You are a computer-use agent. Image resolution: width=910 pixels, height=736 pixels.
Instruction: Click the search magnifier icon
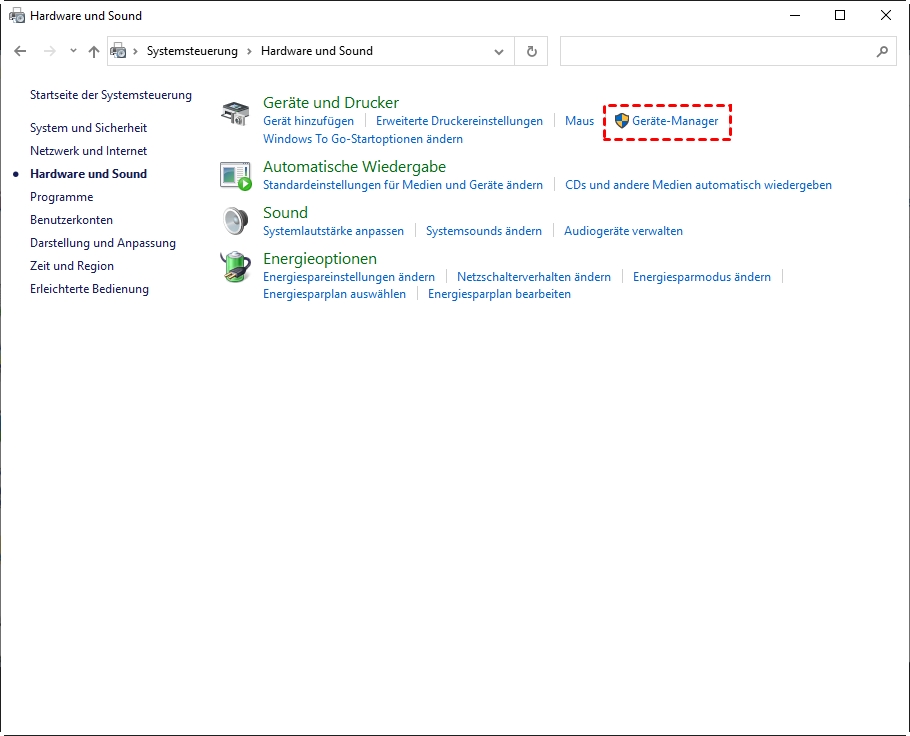tap(882, 51)
